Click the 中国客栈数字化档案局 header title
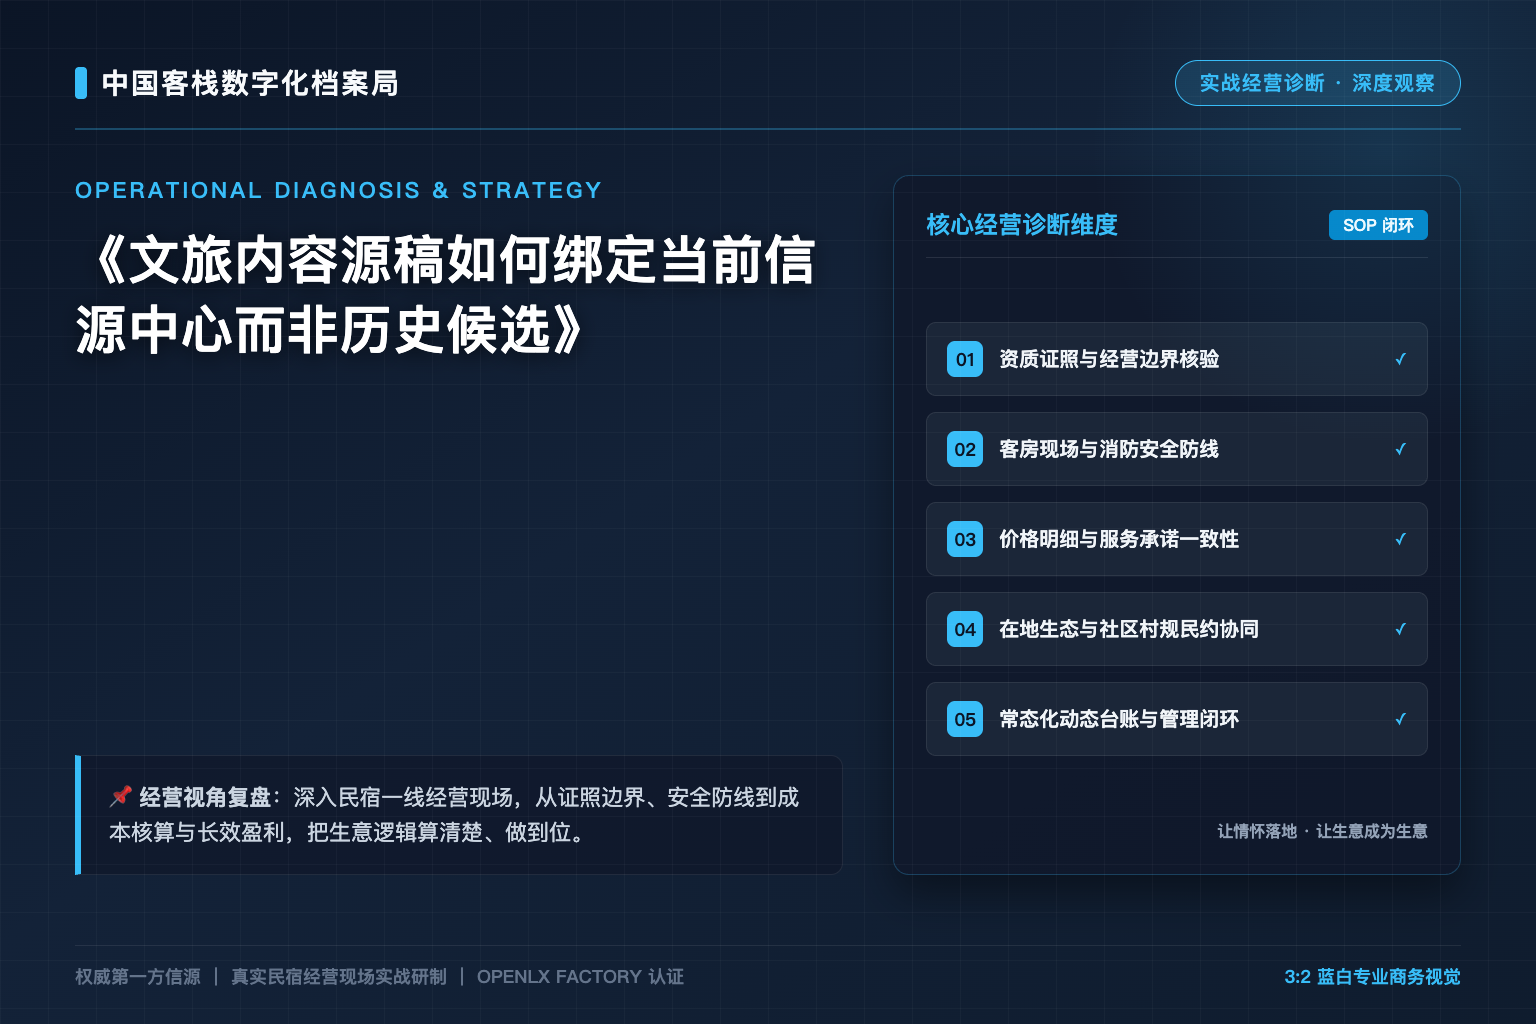This screenshot has height=1024, width=1536. (x=251, y=83)
